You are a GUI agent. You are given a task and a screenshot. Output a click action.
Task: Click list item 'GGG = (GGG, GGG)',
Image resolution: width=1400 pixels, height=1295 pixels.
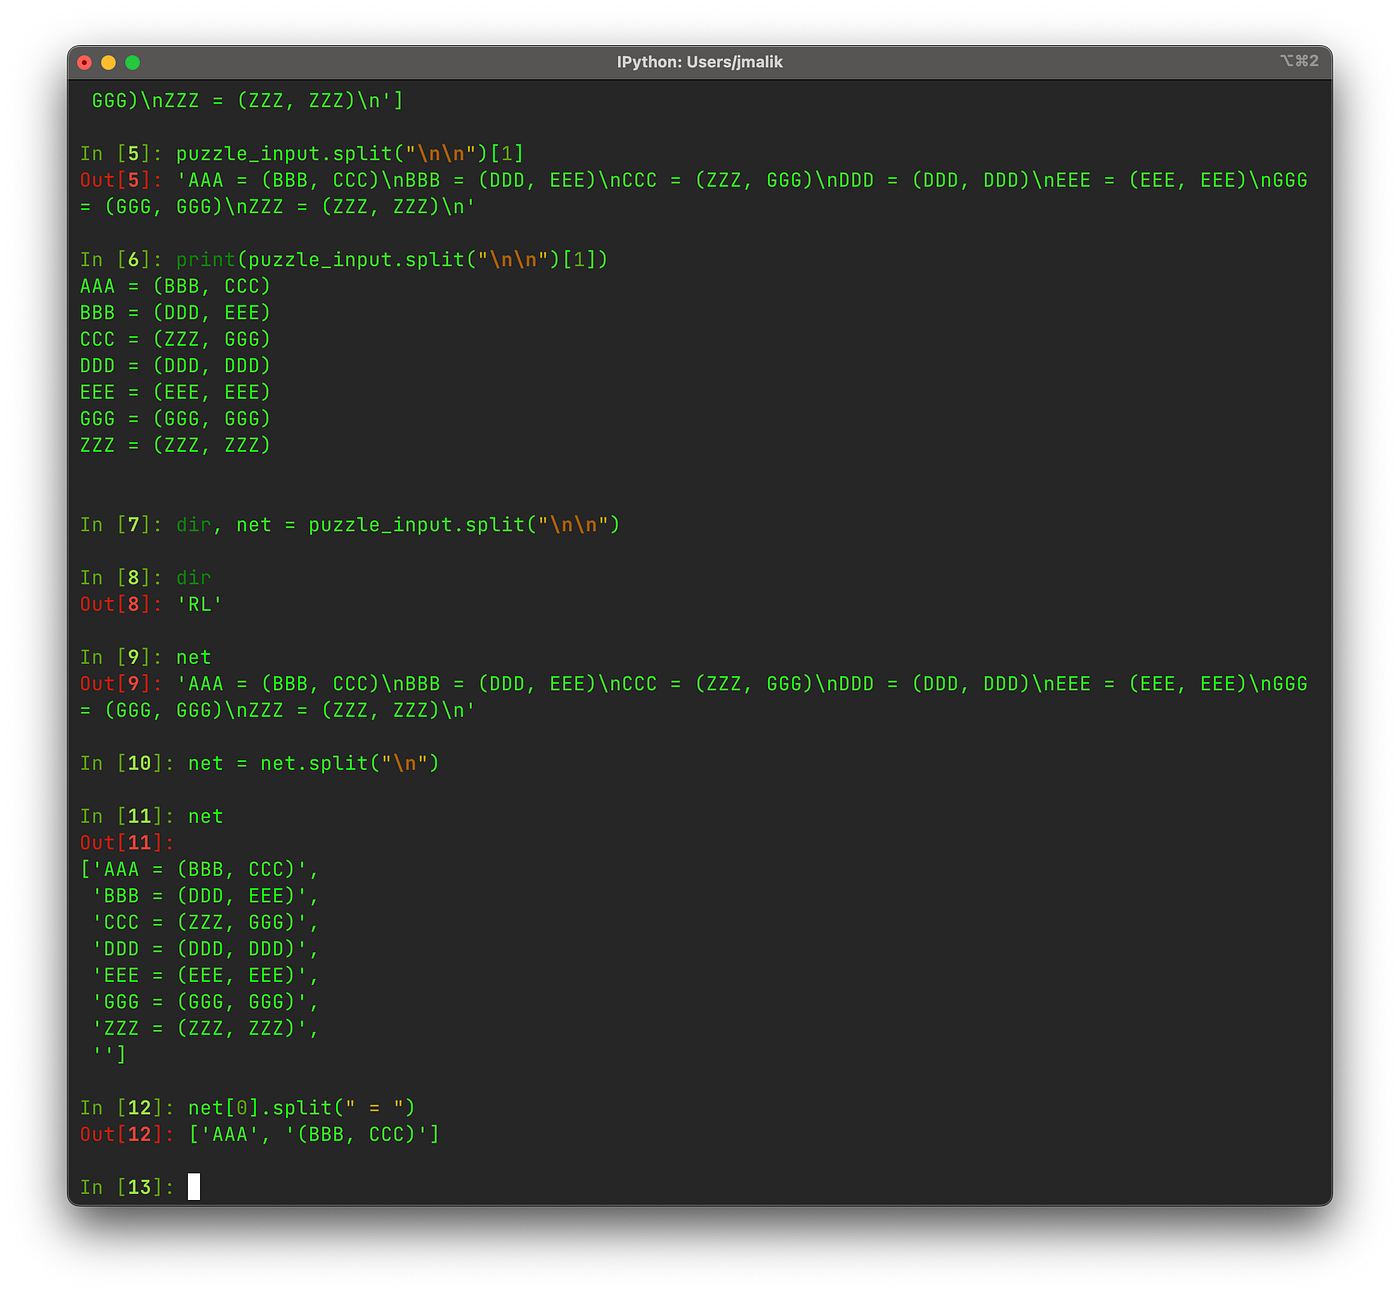206,1001
